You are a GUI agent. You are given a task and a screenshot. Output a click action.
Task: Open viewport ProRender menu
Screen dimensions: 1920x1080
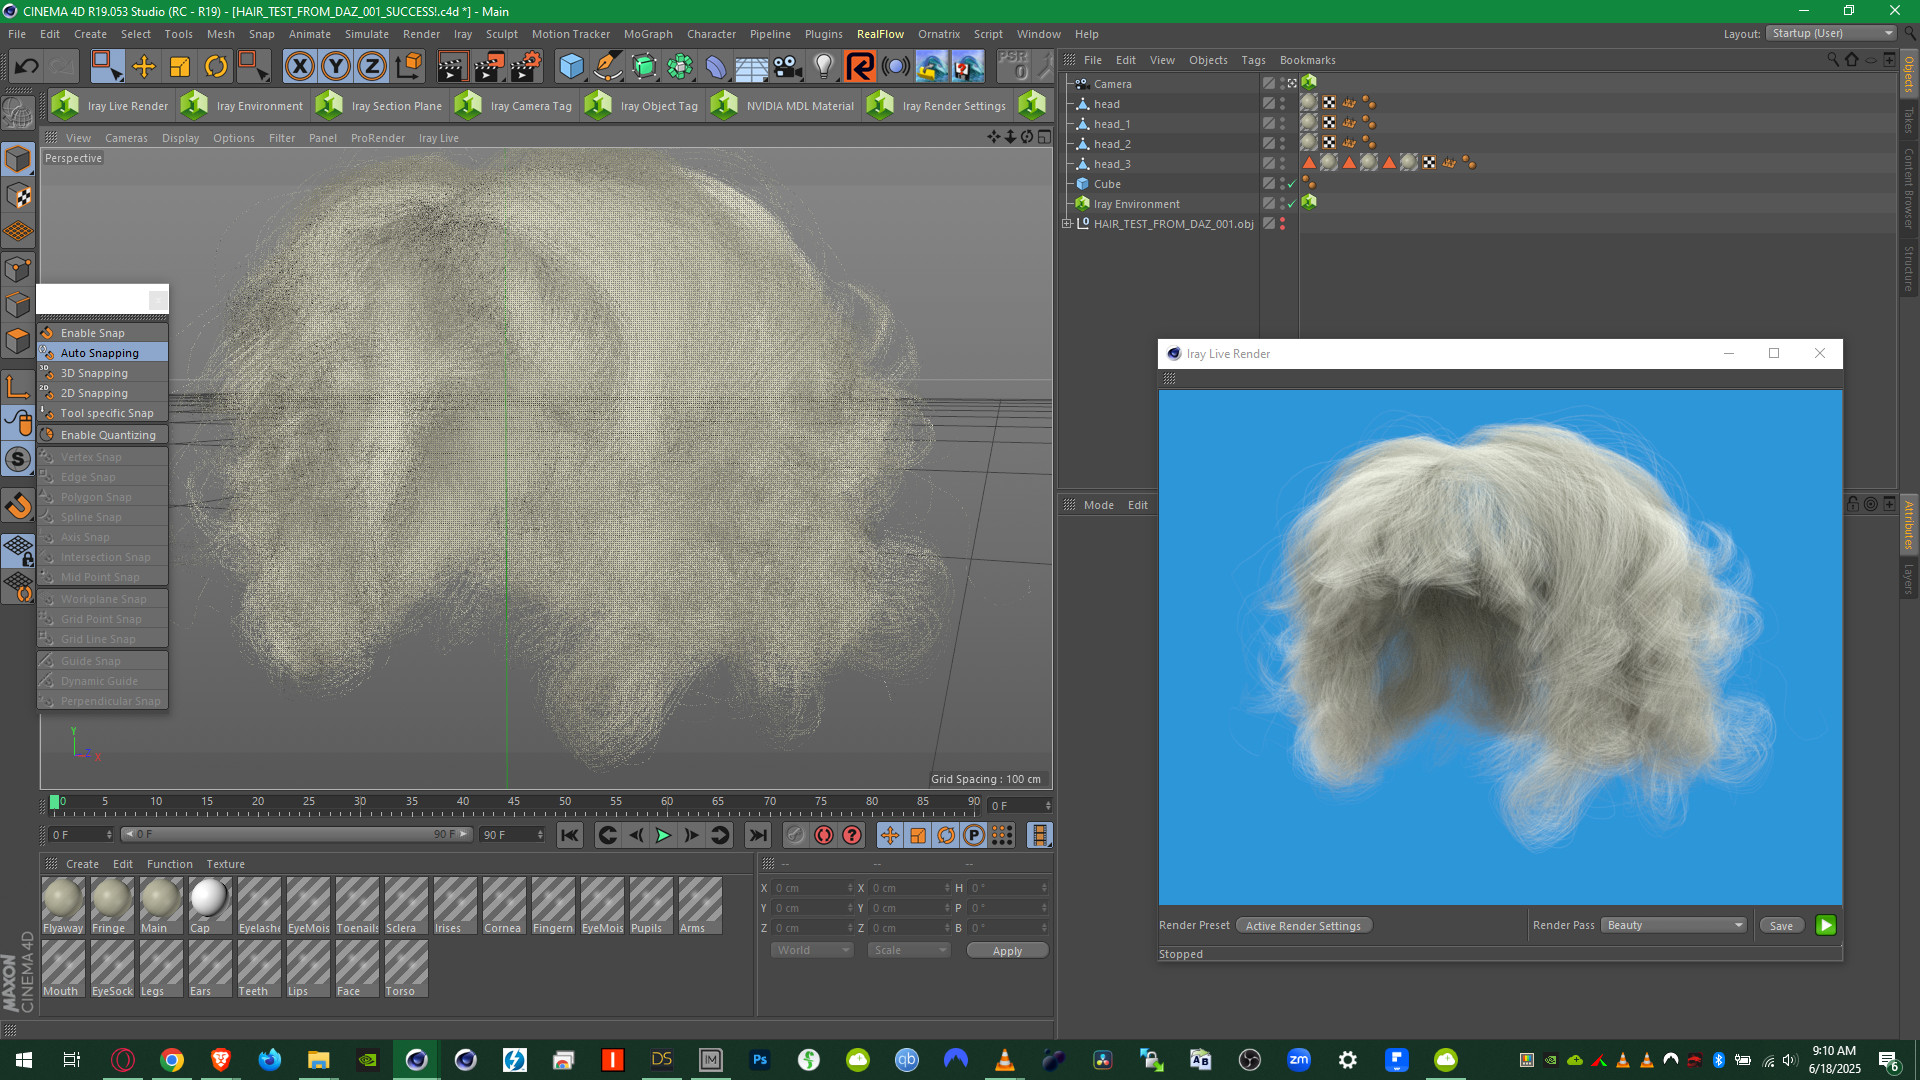377,138
